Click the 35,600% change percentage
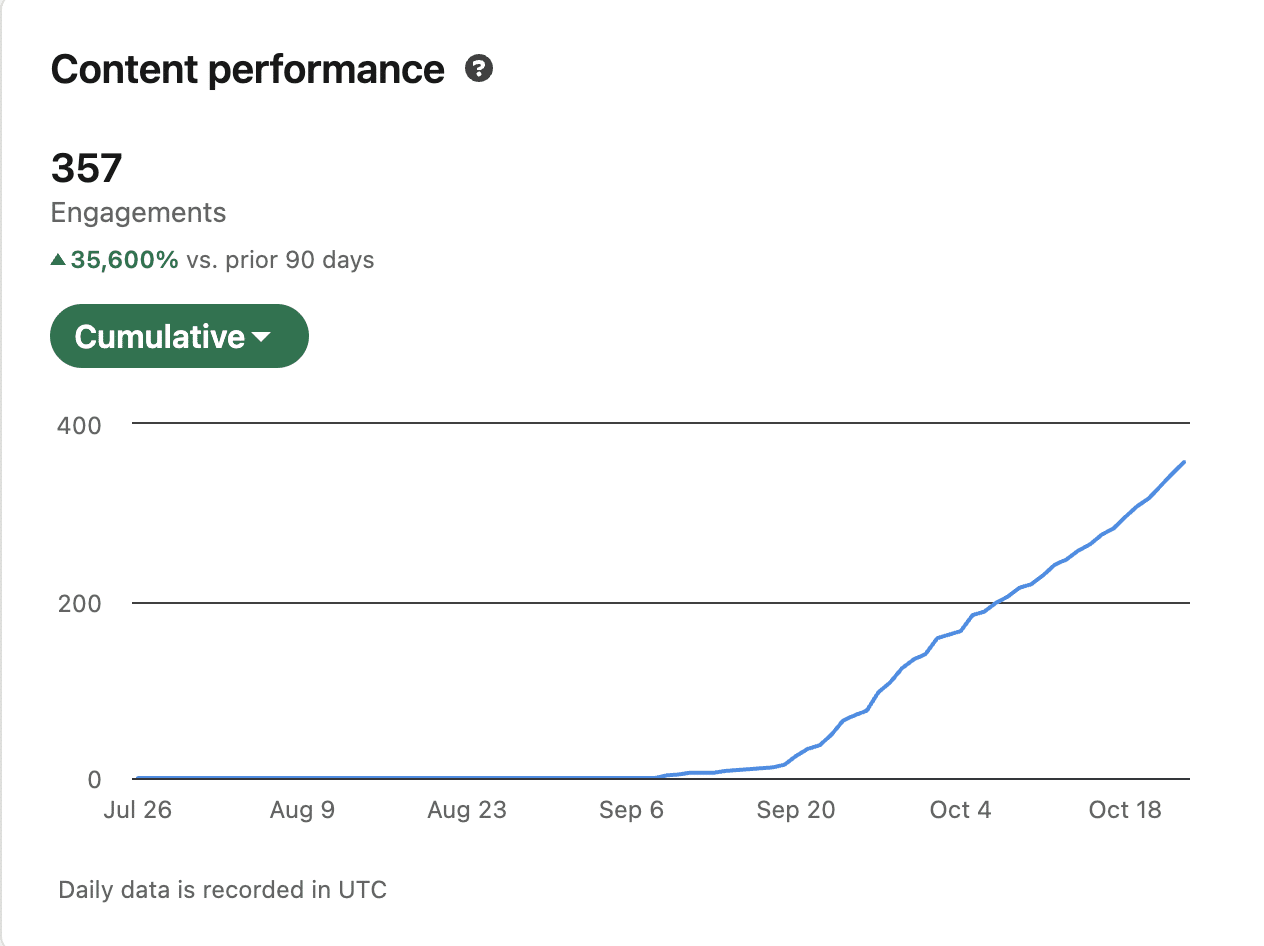Screen dimensions: 1264x946 124,260
